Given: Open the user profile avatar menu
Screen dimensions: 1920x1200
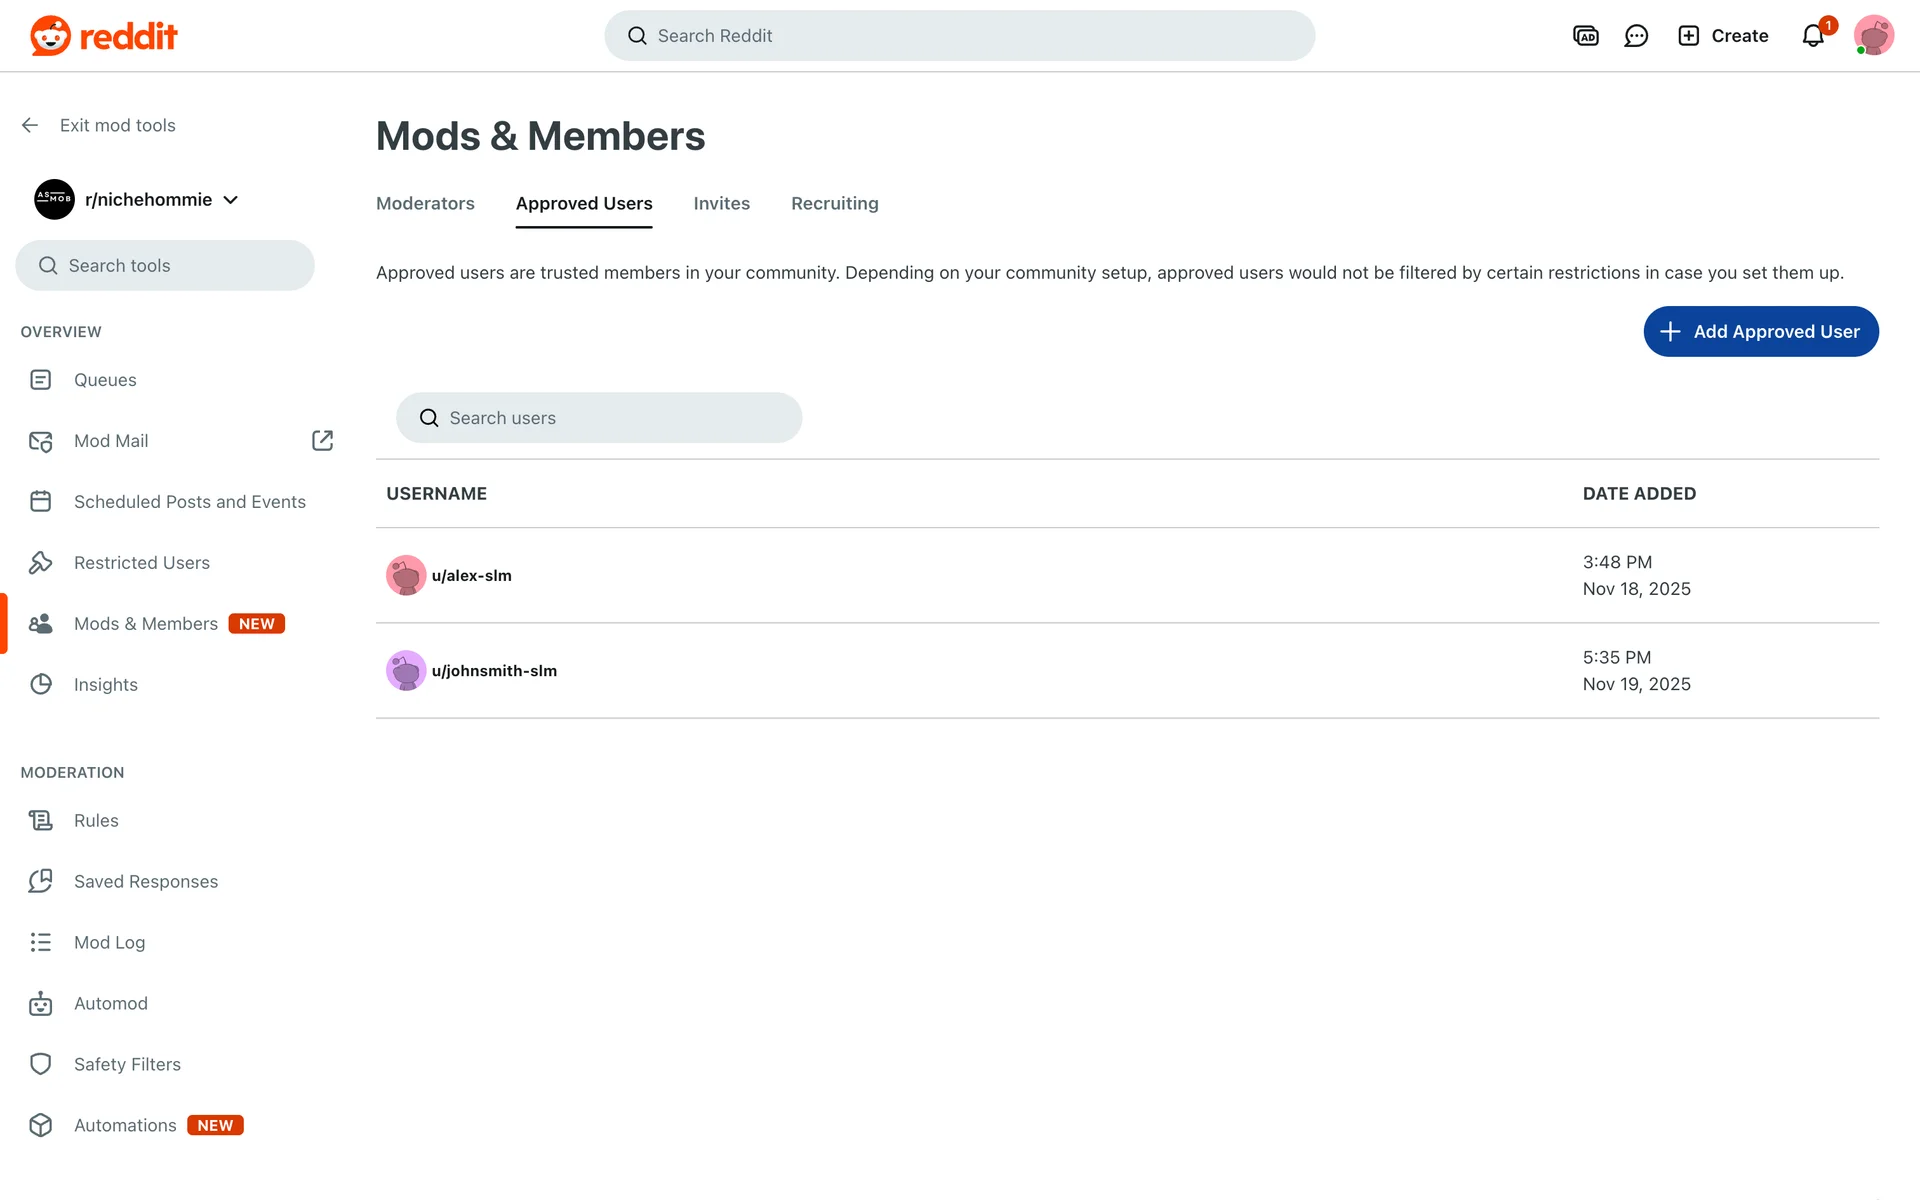Looking at the screenshot, I should 1873,36.
